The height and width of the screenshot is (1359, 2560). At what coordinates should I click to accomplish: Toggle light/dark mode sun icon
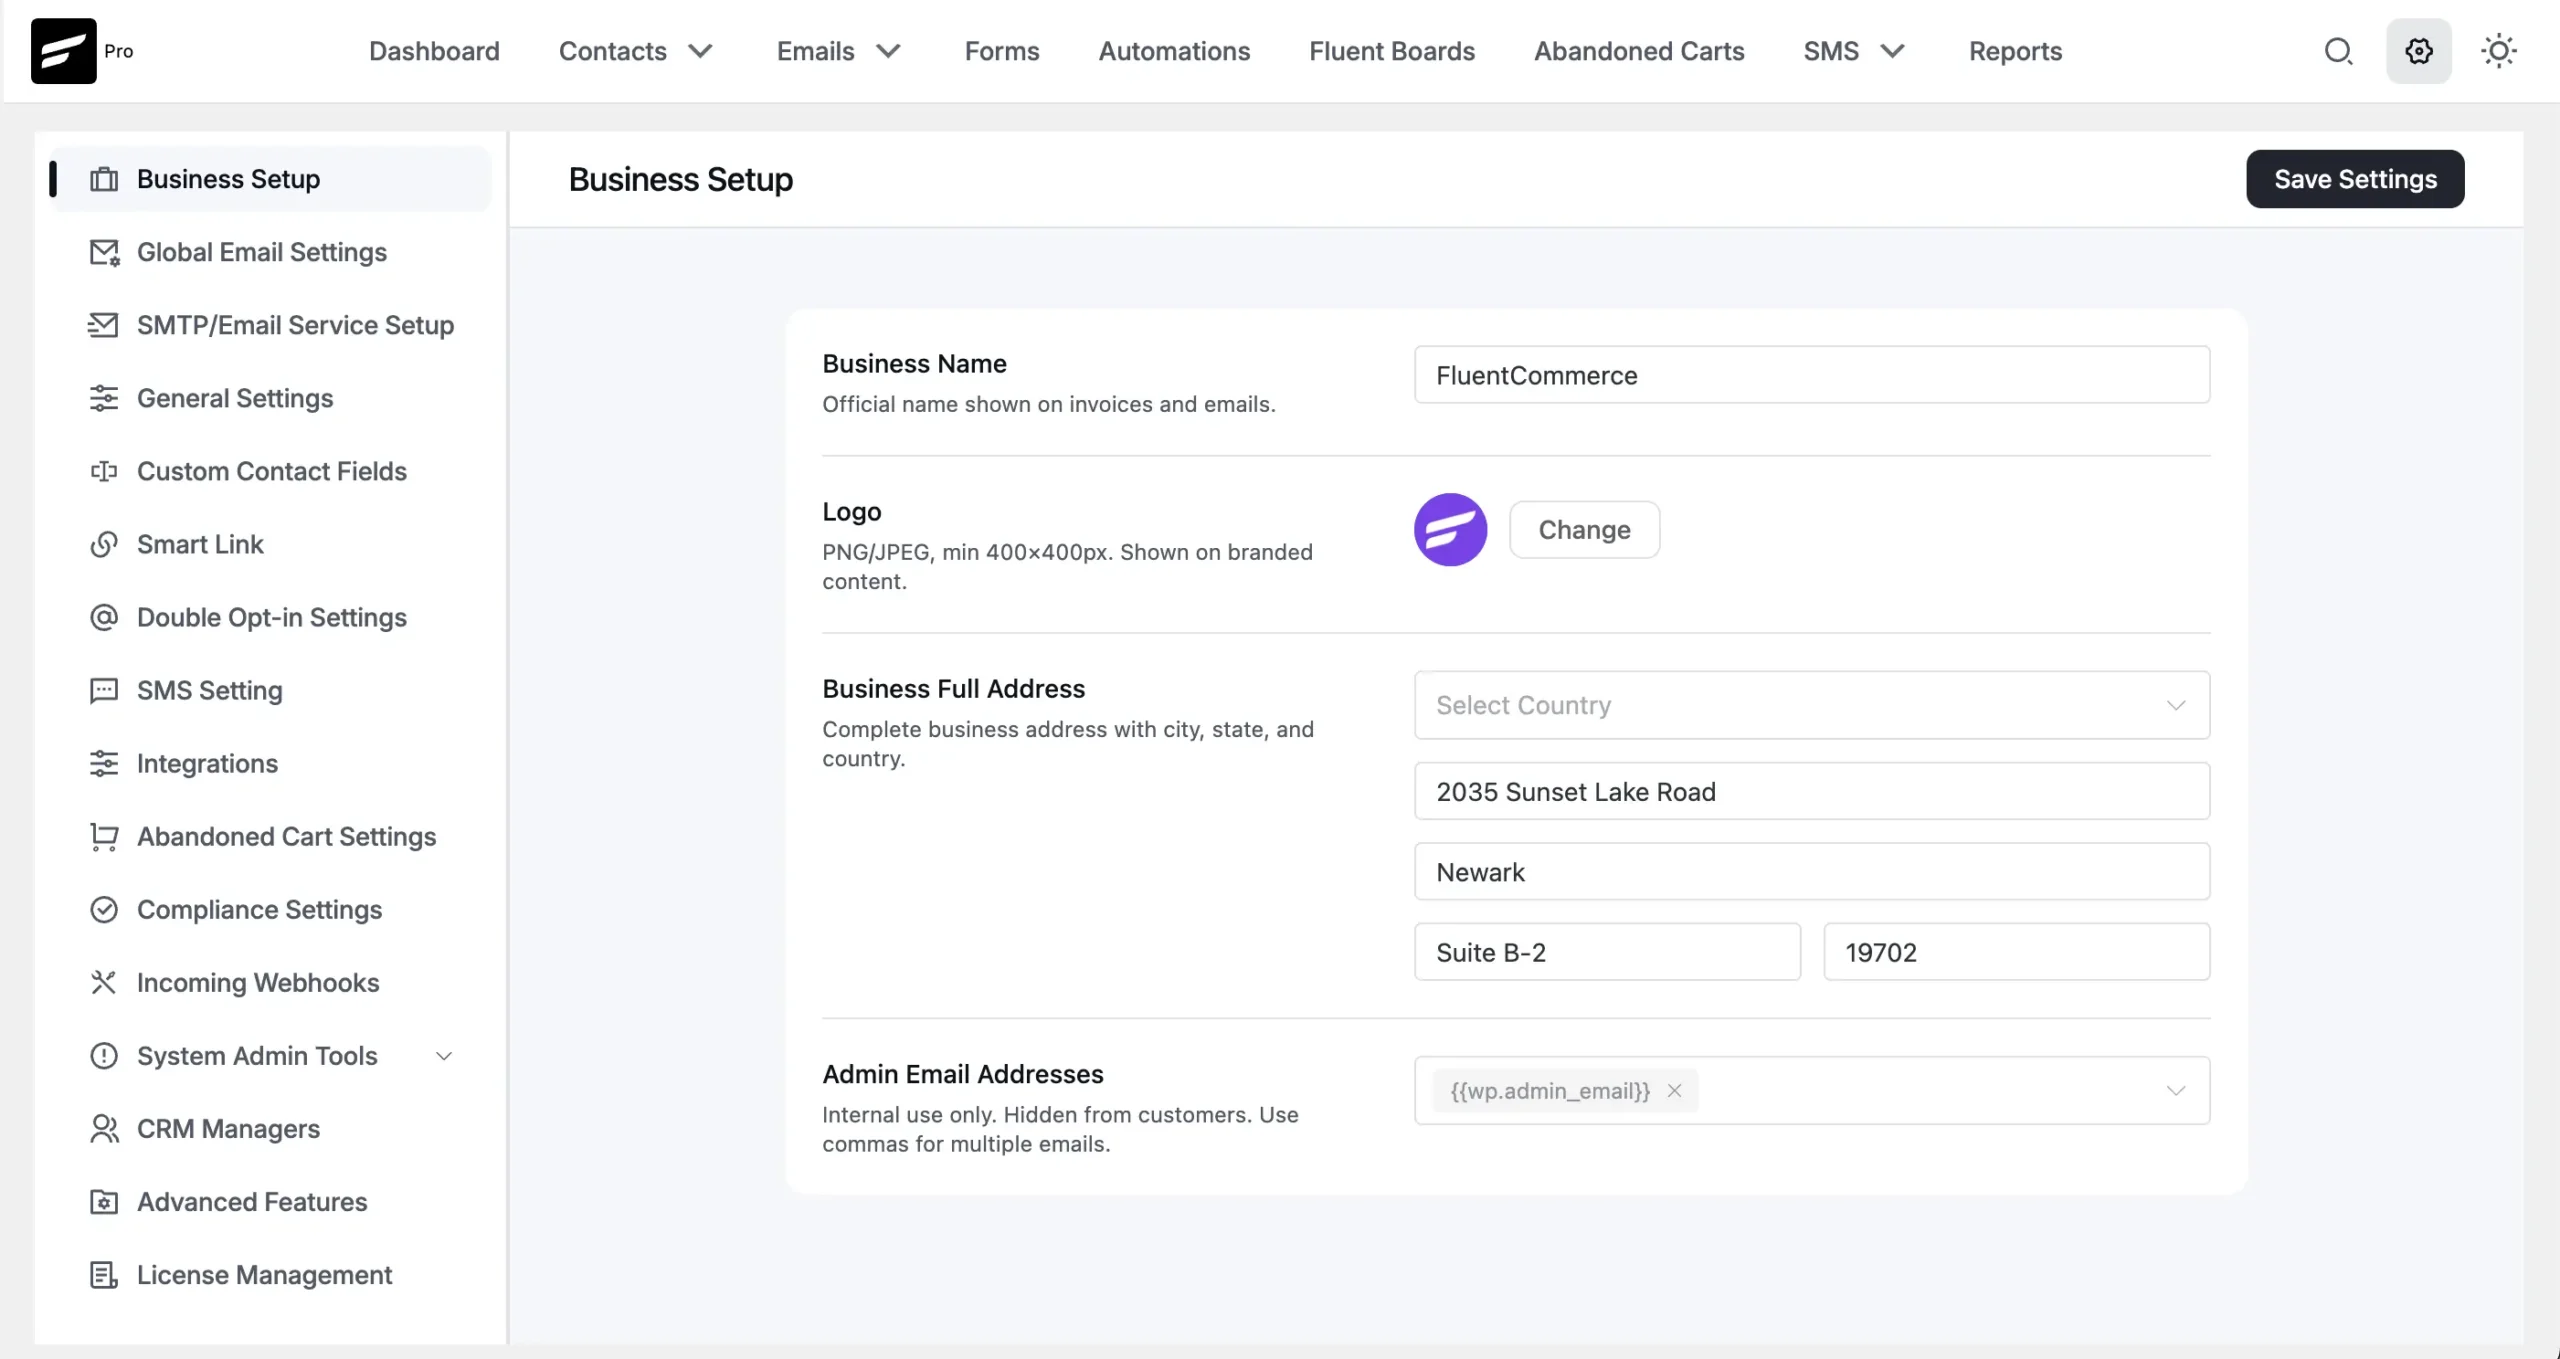(x=2498, y=51)
